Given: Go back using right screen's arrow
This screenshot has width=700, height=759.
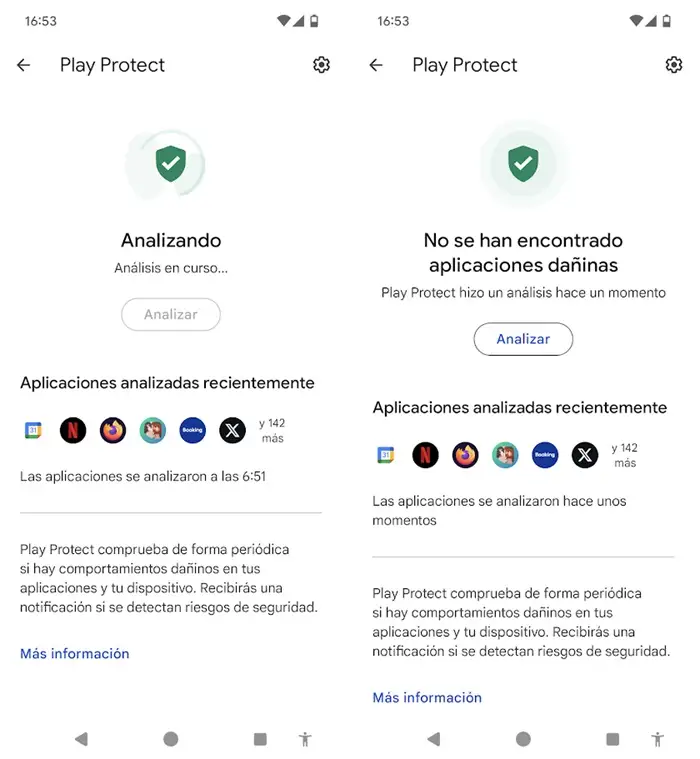Looking at the screenshot, I should click(x=376, y=65).
